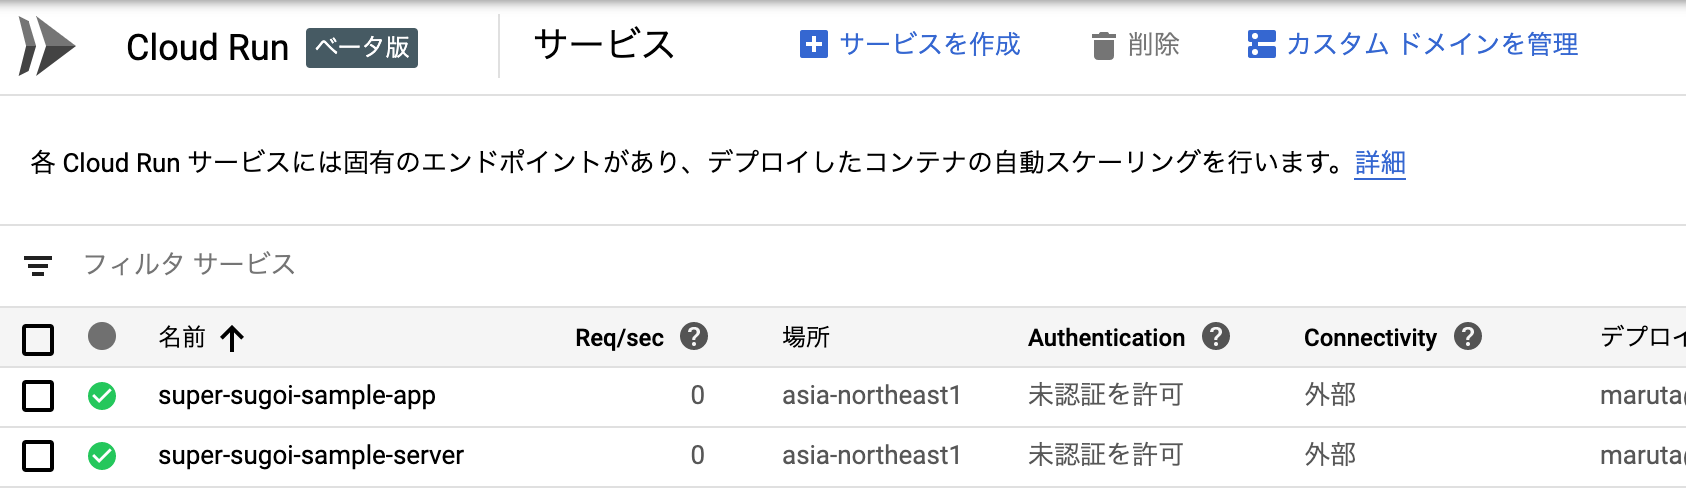1686x492 pixels.
Task: Open the super-sugoi-sample-app service
Action: coord(297,396)
